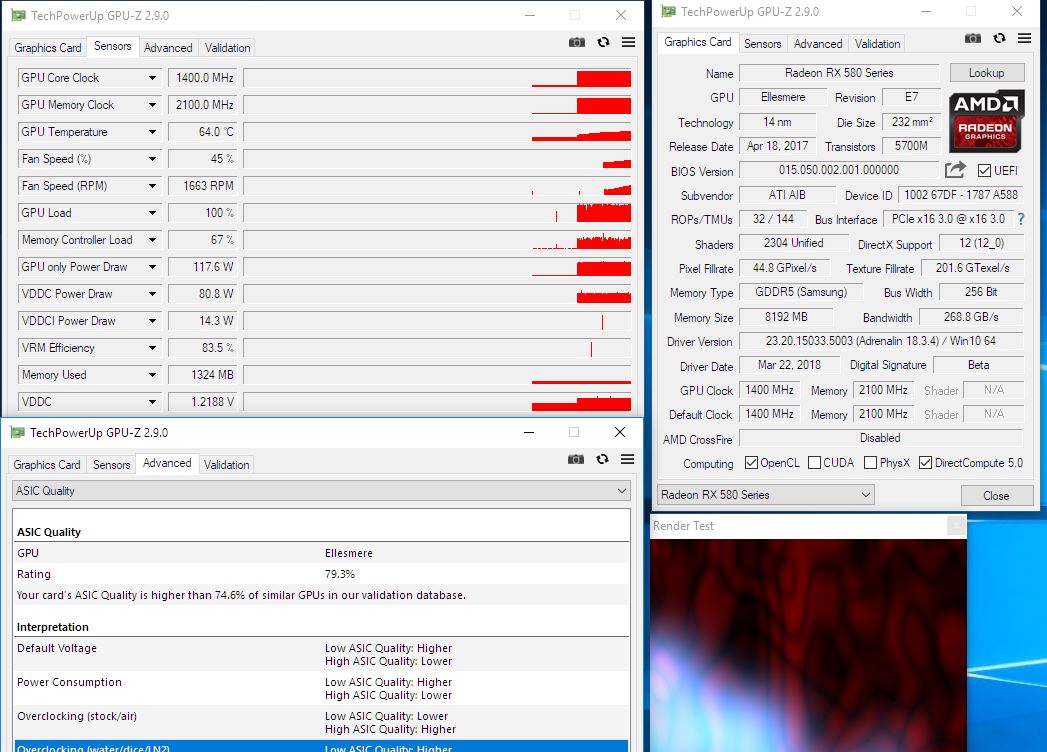Click the Close button in Graphics Card window

click(x=996, y=496)
